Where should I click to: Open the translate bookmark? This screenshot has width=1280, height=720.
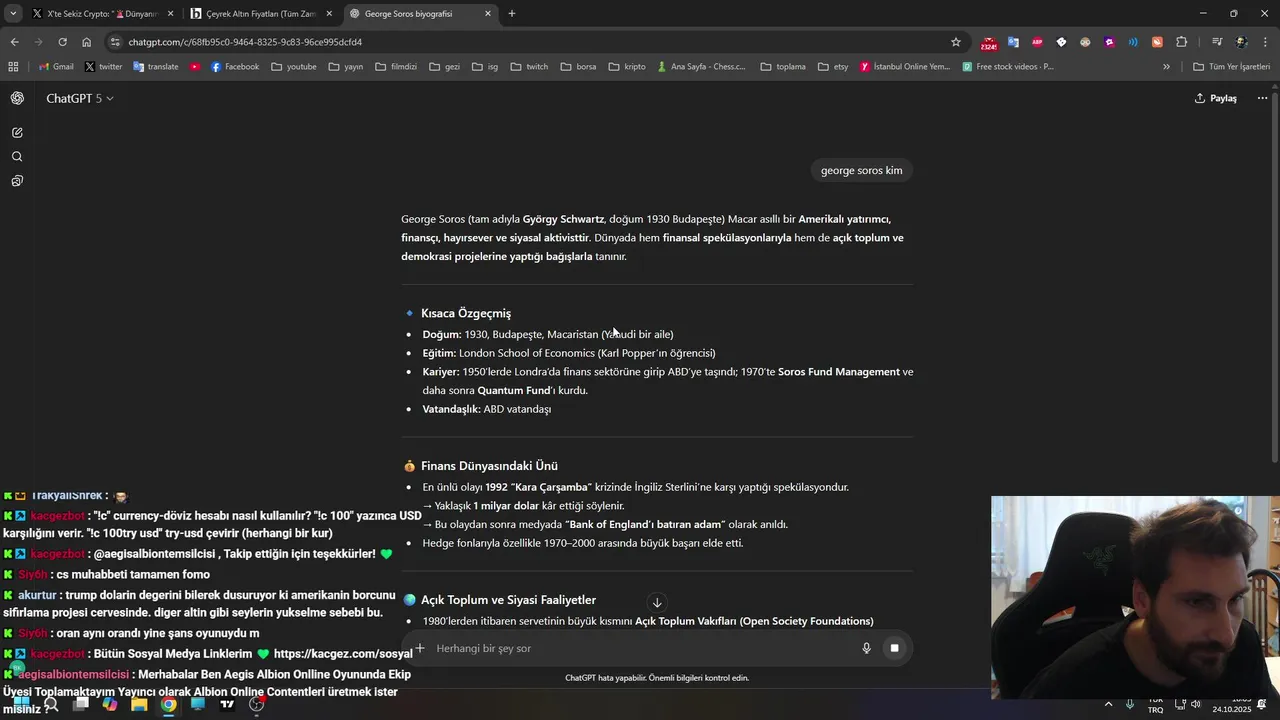155,67
